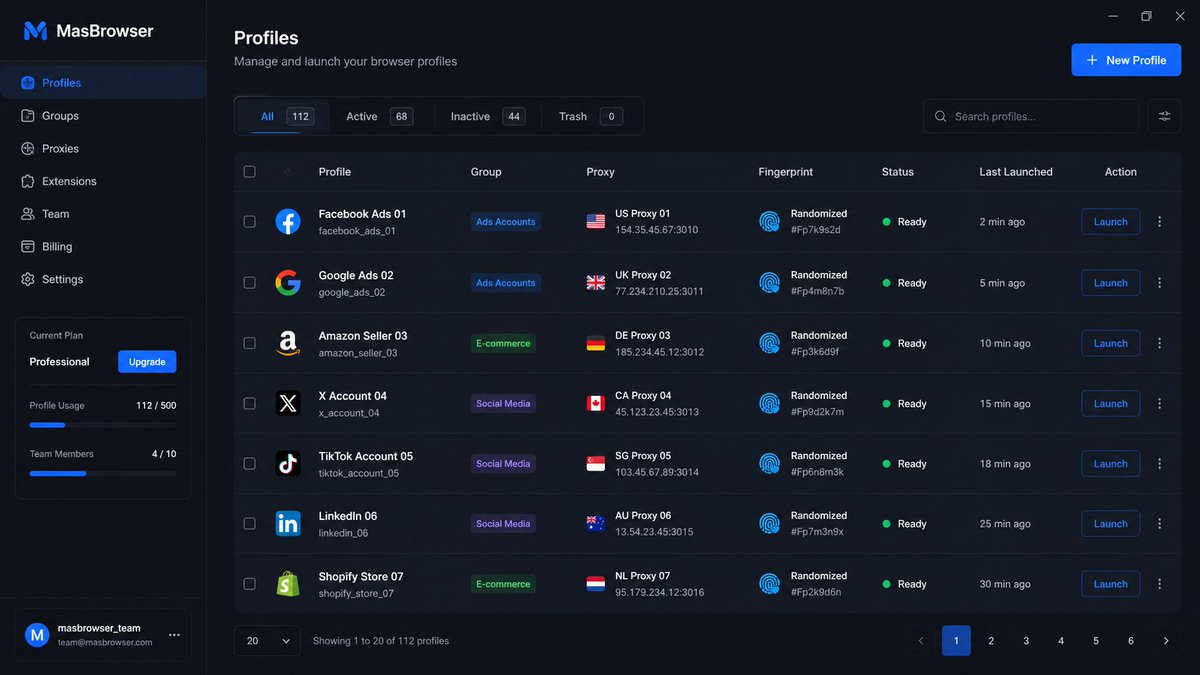
Task: Click the Google Ads 02 profile icon
Action: (x=288, y=283)
